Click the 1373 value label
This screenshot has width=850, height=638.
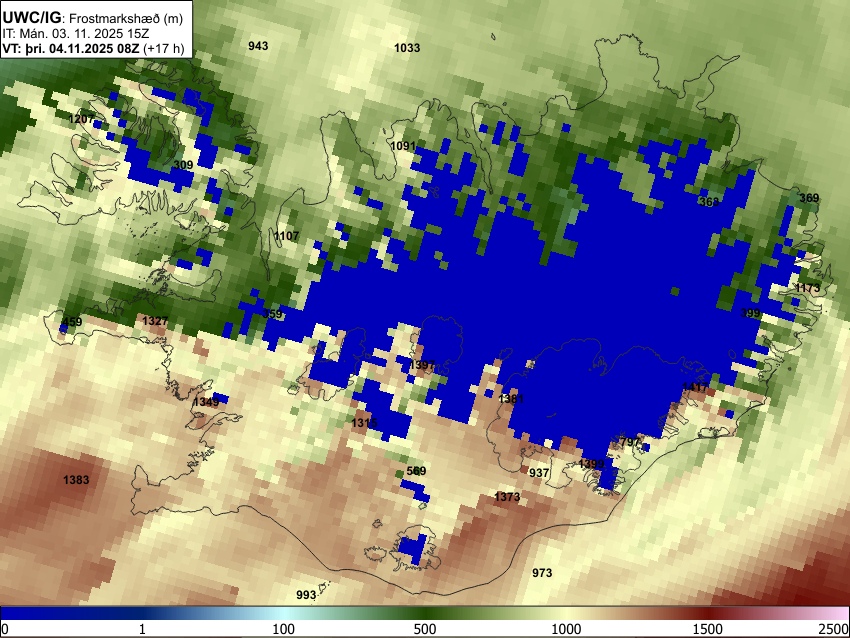point(507,497)
